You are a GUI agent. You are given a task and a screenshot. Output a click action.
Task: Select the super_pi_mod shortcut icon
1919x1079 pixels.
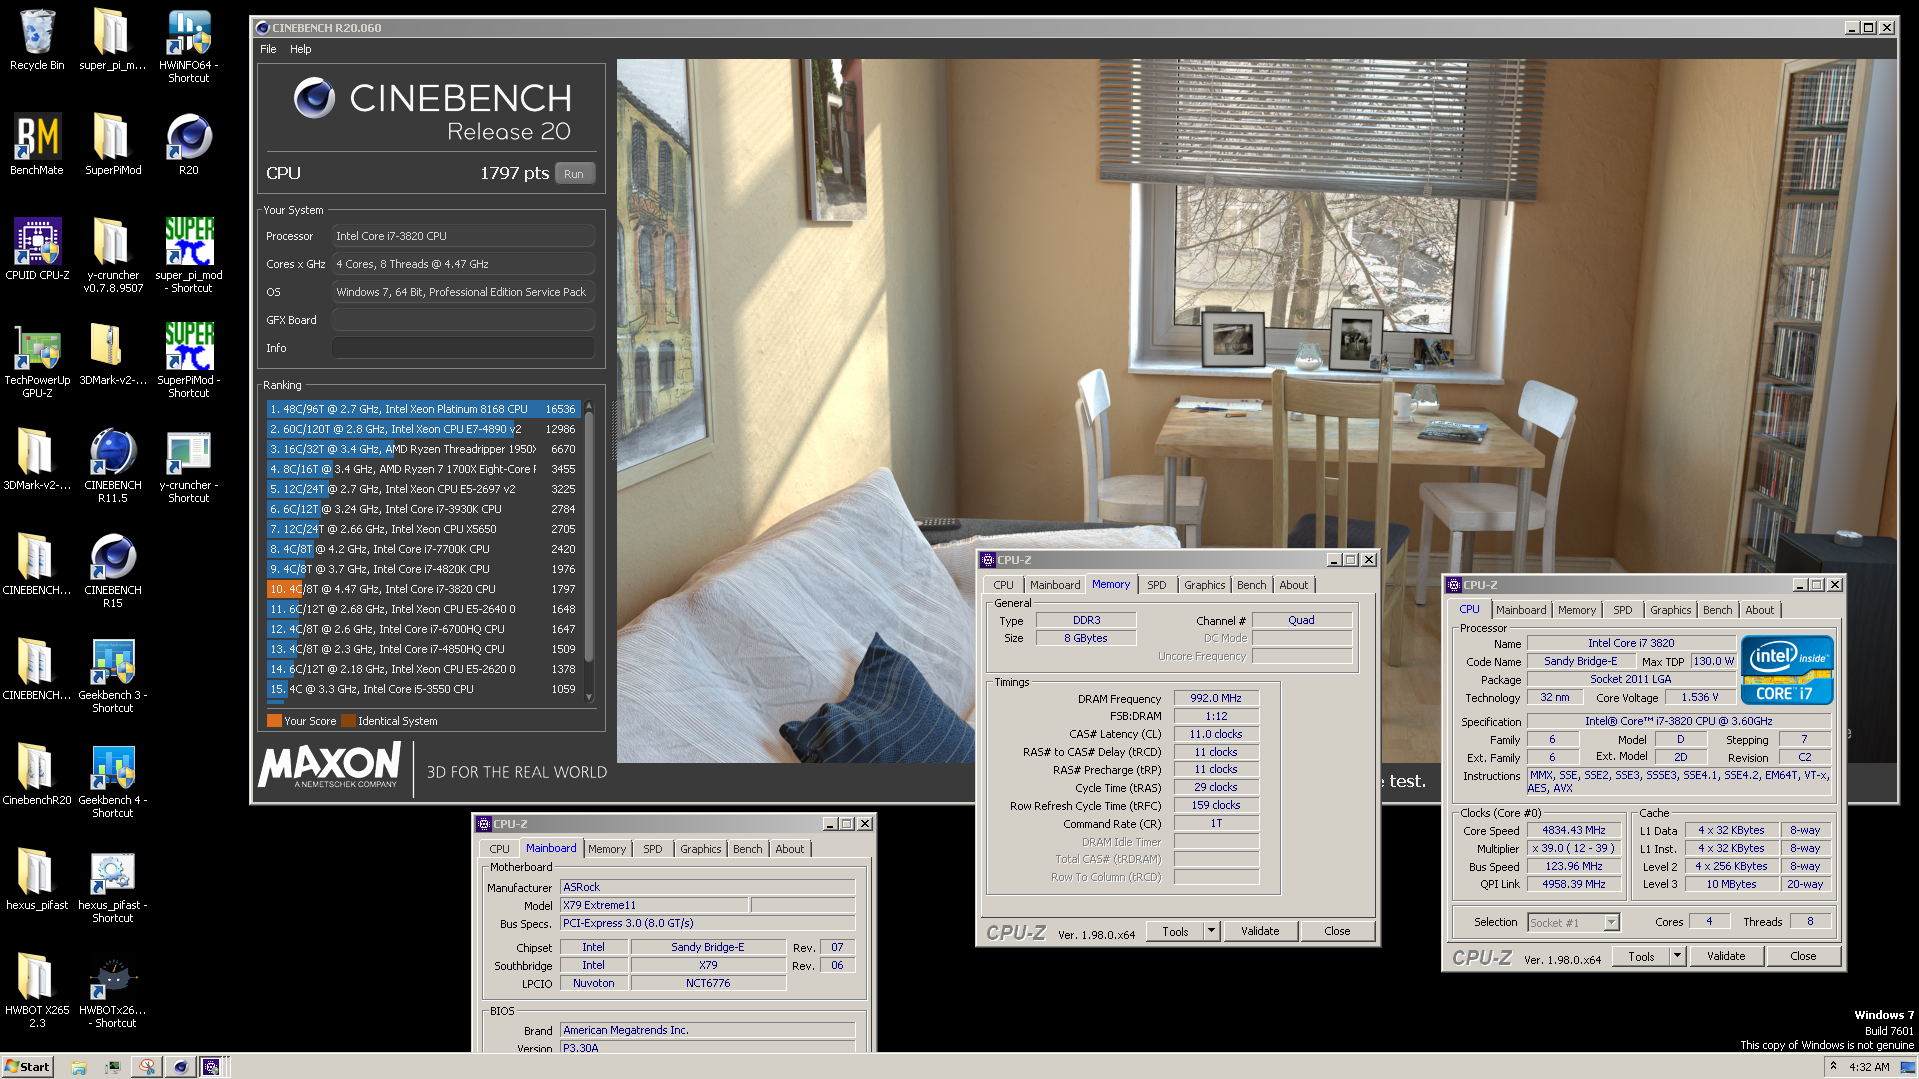[x=188, y=255]
